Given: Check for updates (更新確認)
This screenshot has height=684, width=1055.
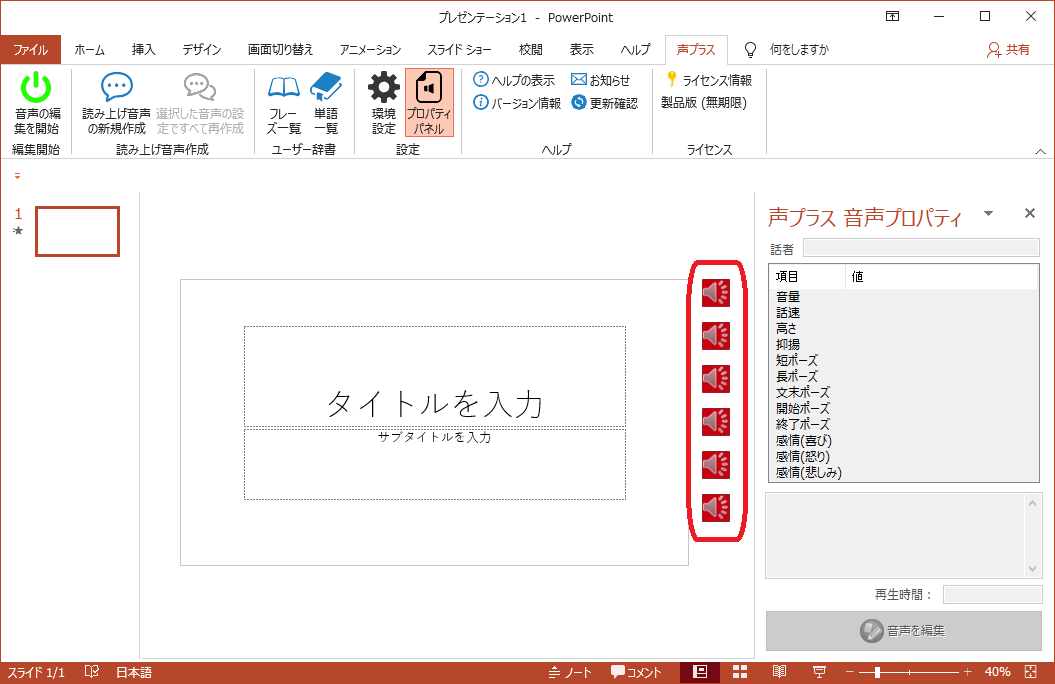Looking at the screenshot, I should pyautogui.click(x=604, y=103).
